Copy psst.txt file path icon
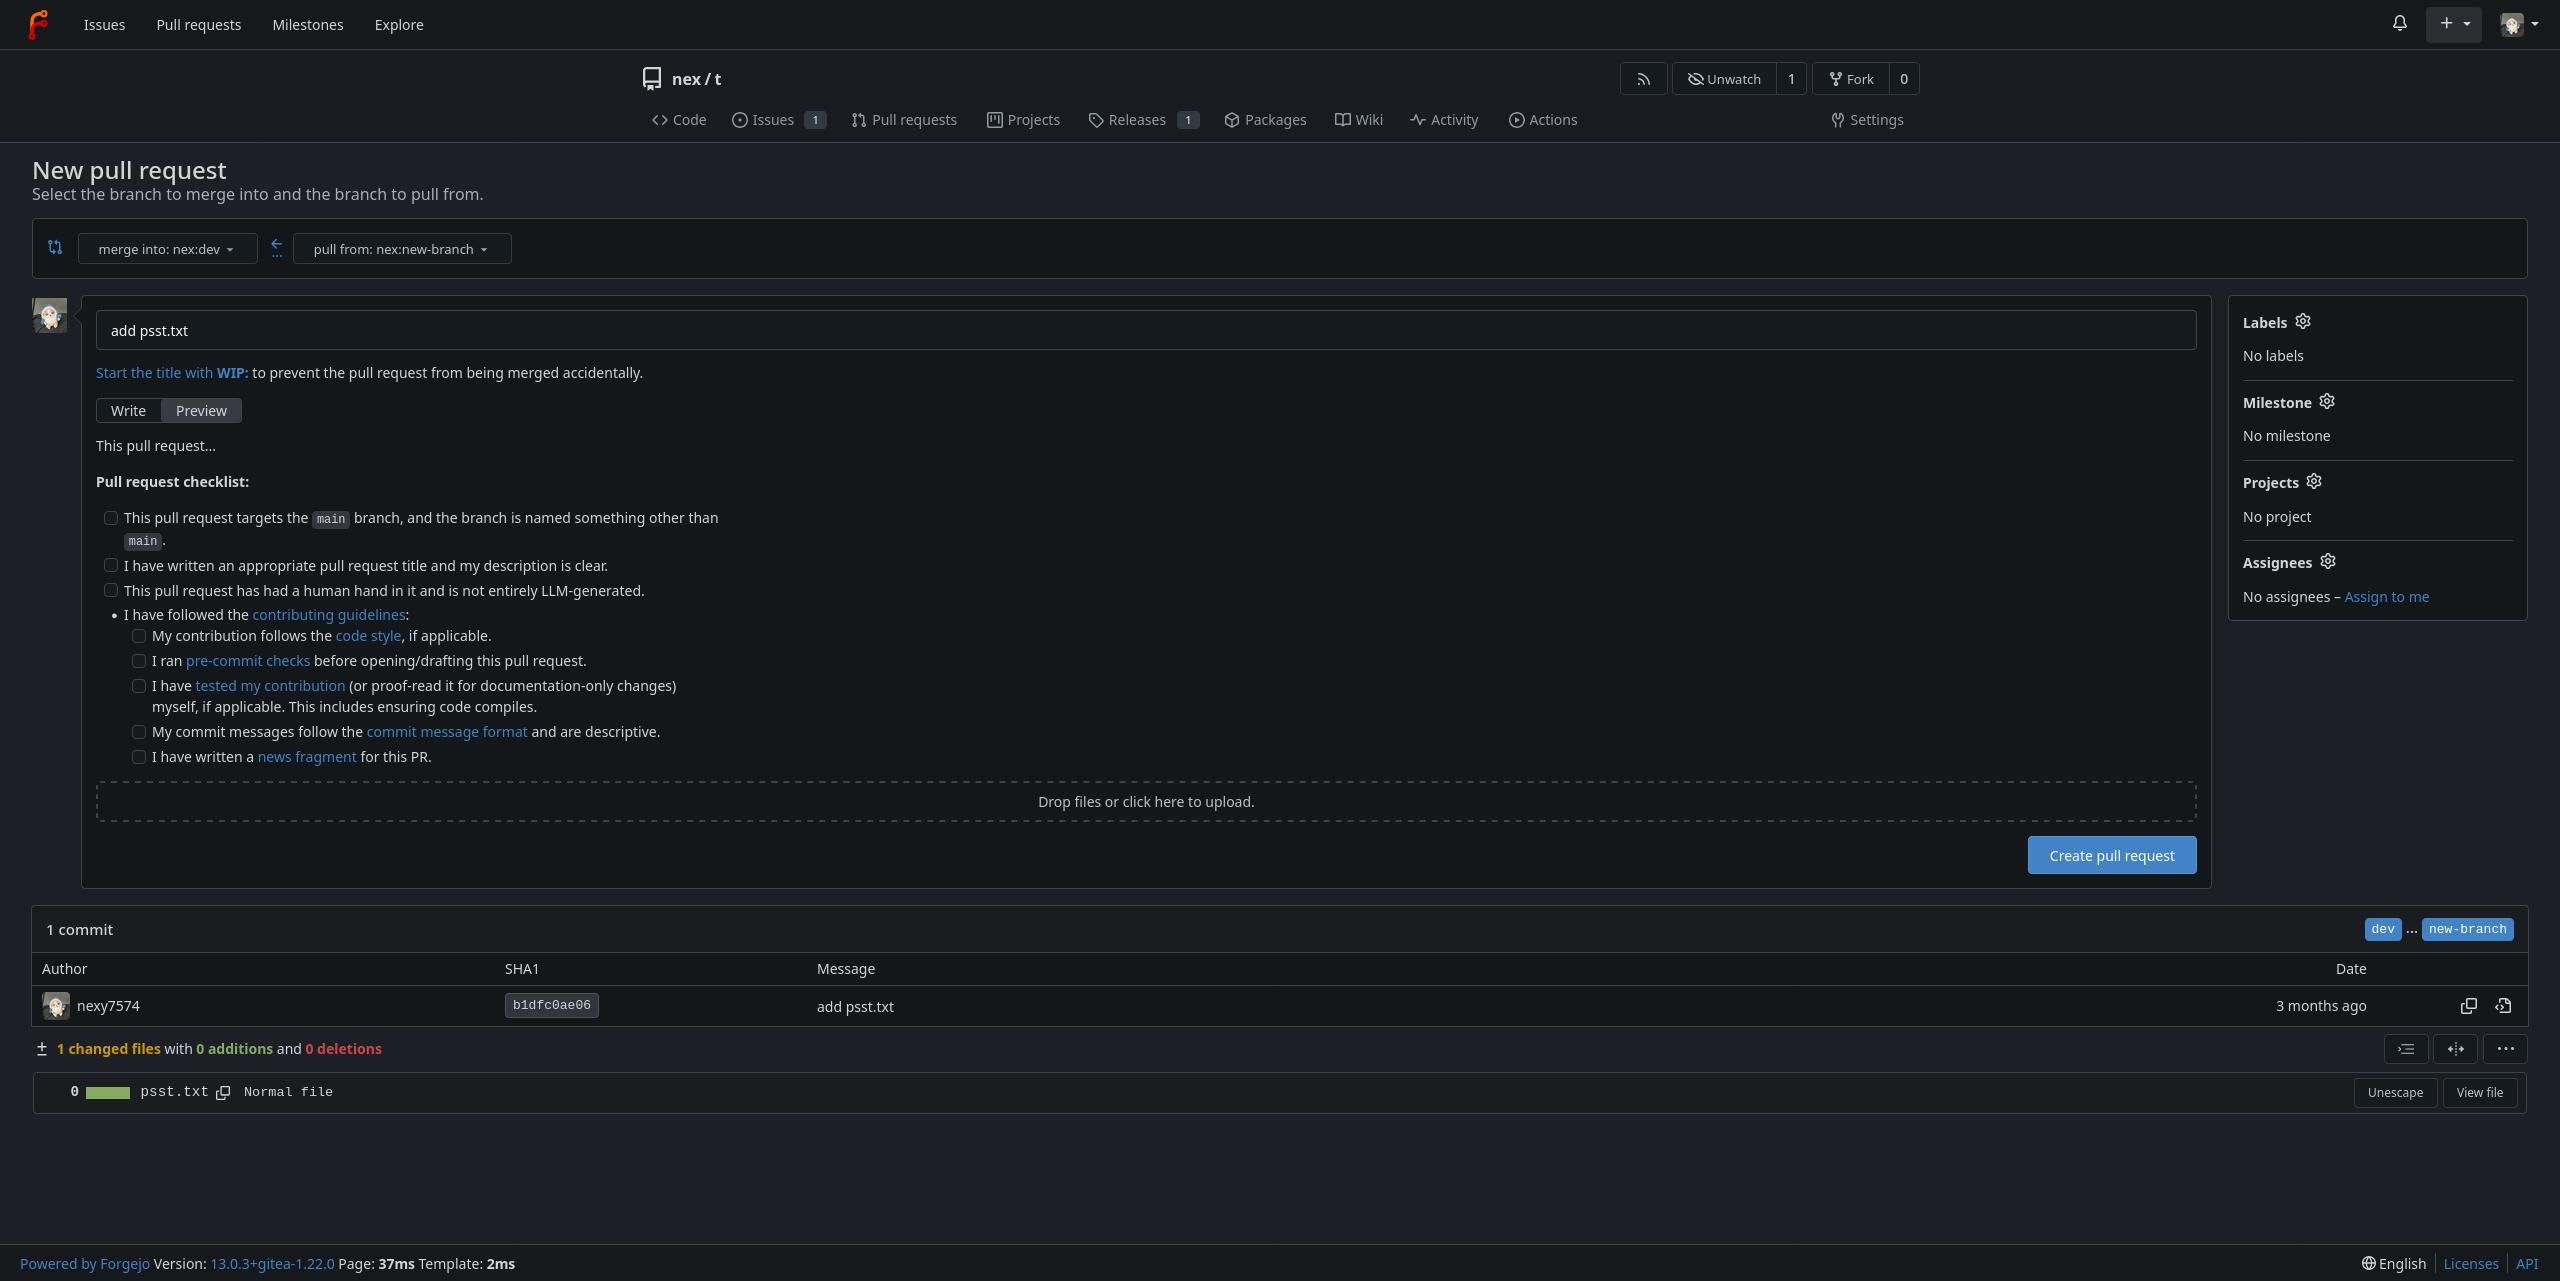This screenshot has height=1281, width=2560. pyautogui.click(x=223, y=1093)
